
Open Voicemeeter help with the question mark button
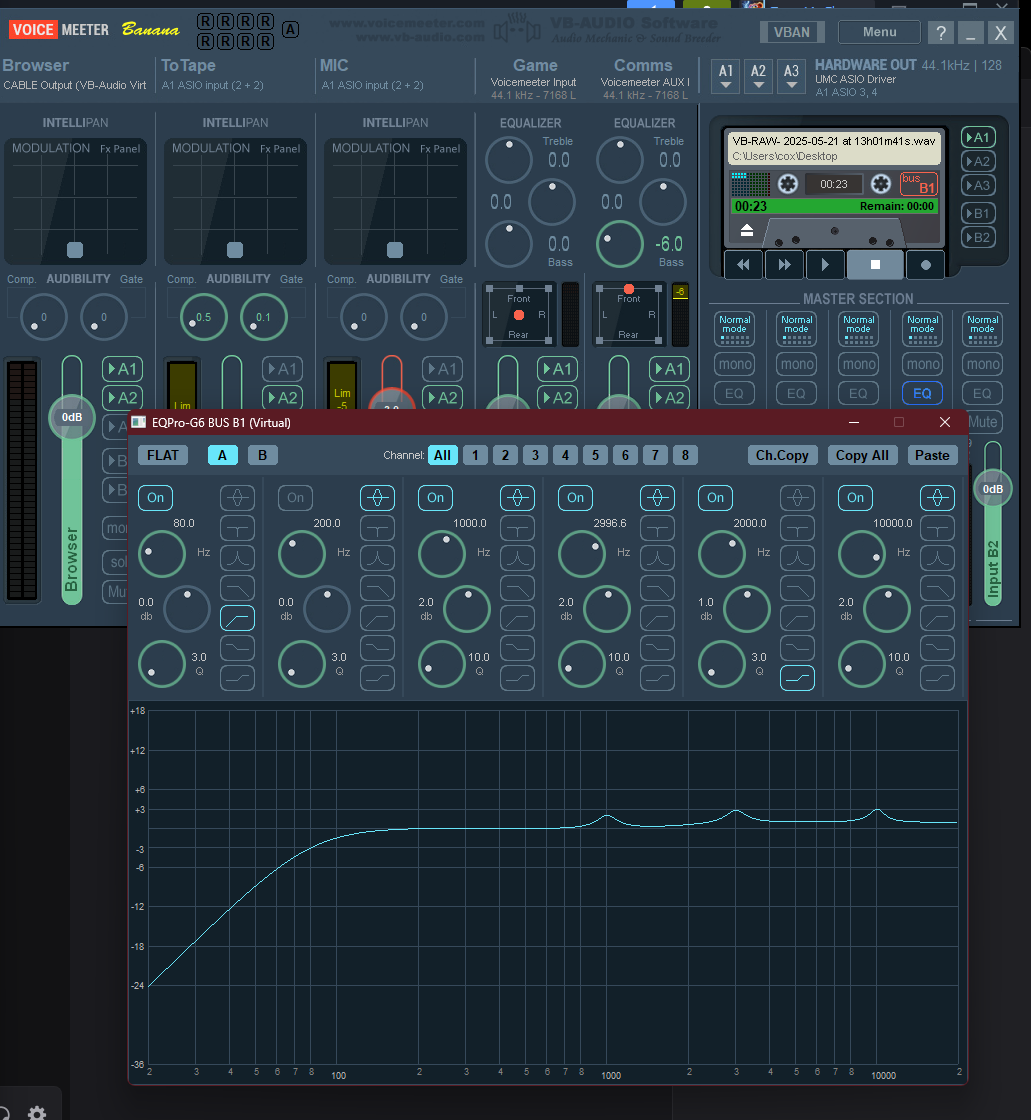[941, 32]
